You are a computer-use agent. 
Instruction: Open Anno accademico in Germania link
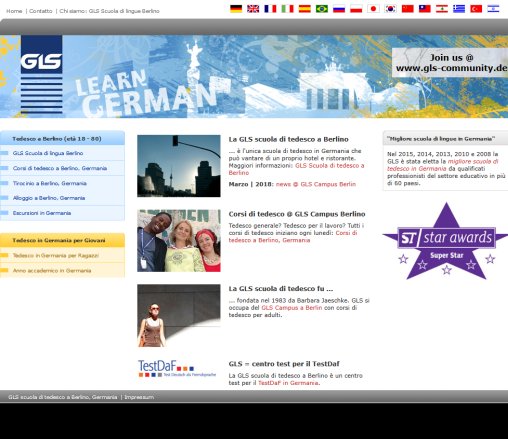(x=52, y=271)
